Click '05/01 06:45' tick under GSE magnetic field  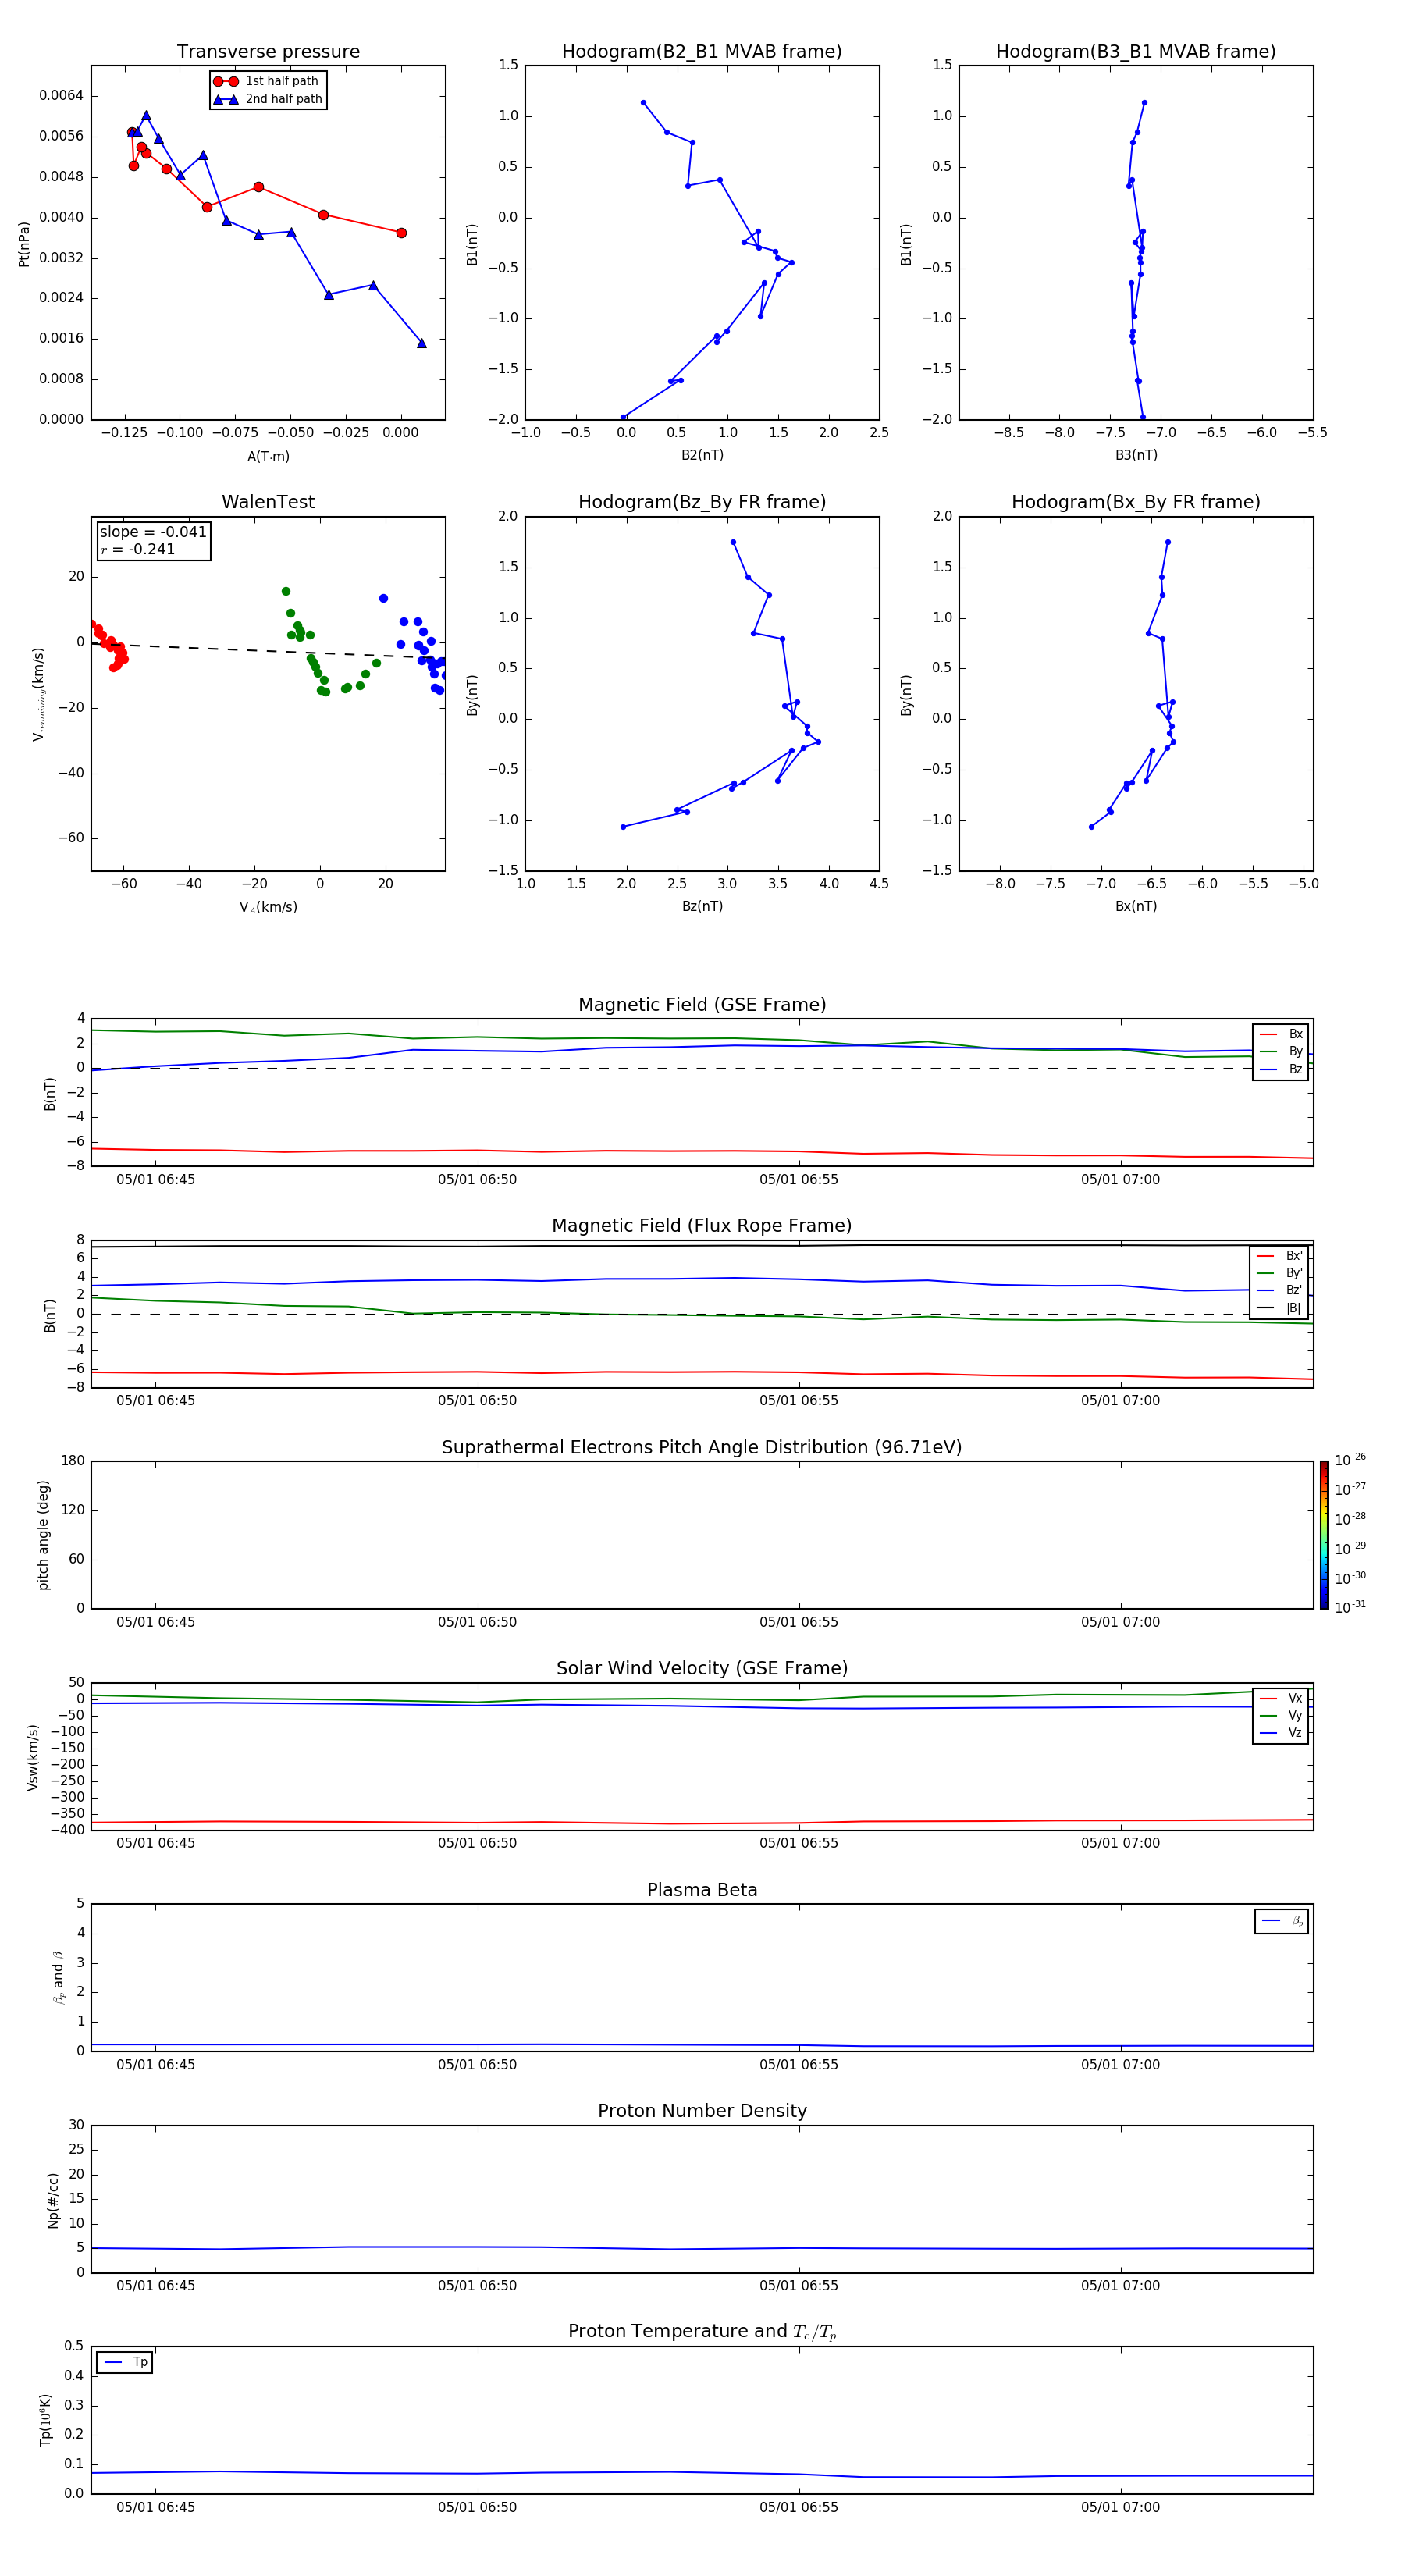156,1180
